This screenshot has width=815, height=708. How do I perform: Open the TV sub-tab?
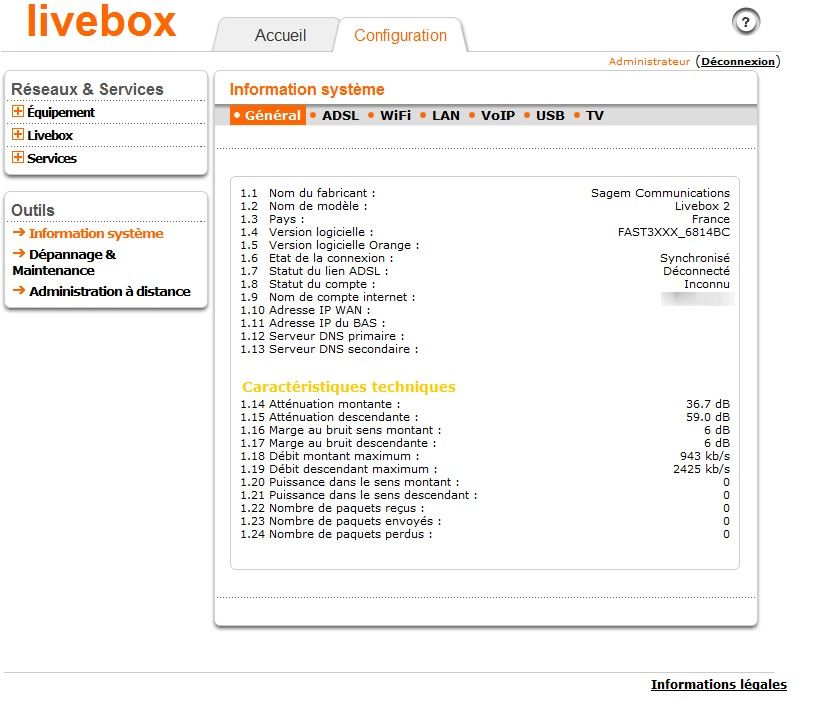(x=595, y=115)
